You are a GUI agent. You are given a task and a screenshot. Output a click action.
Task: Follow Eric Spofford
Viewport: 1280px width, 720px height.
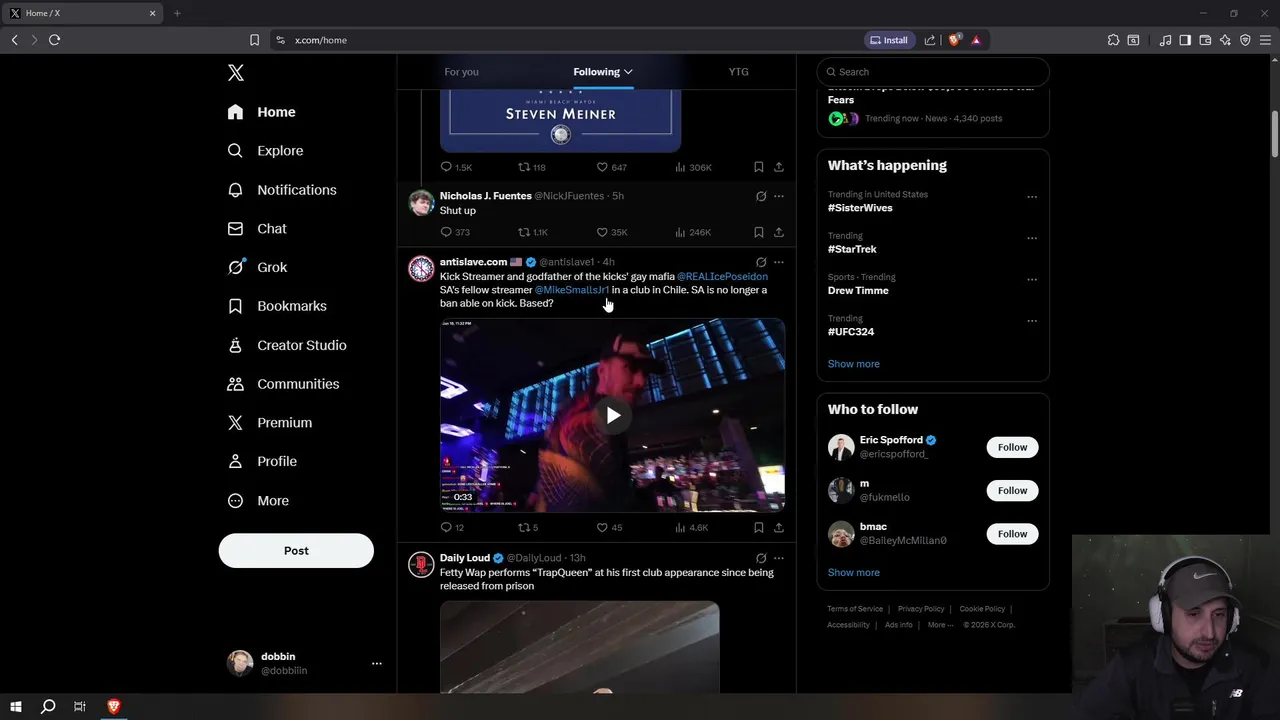[1012, 447]
